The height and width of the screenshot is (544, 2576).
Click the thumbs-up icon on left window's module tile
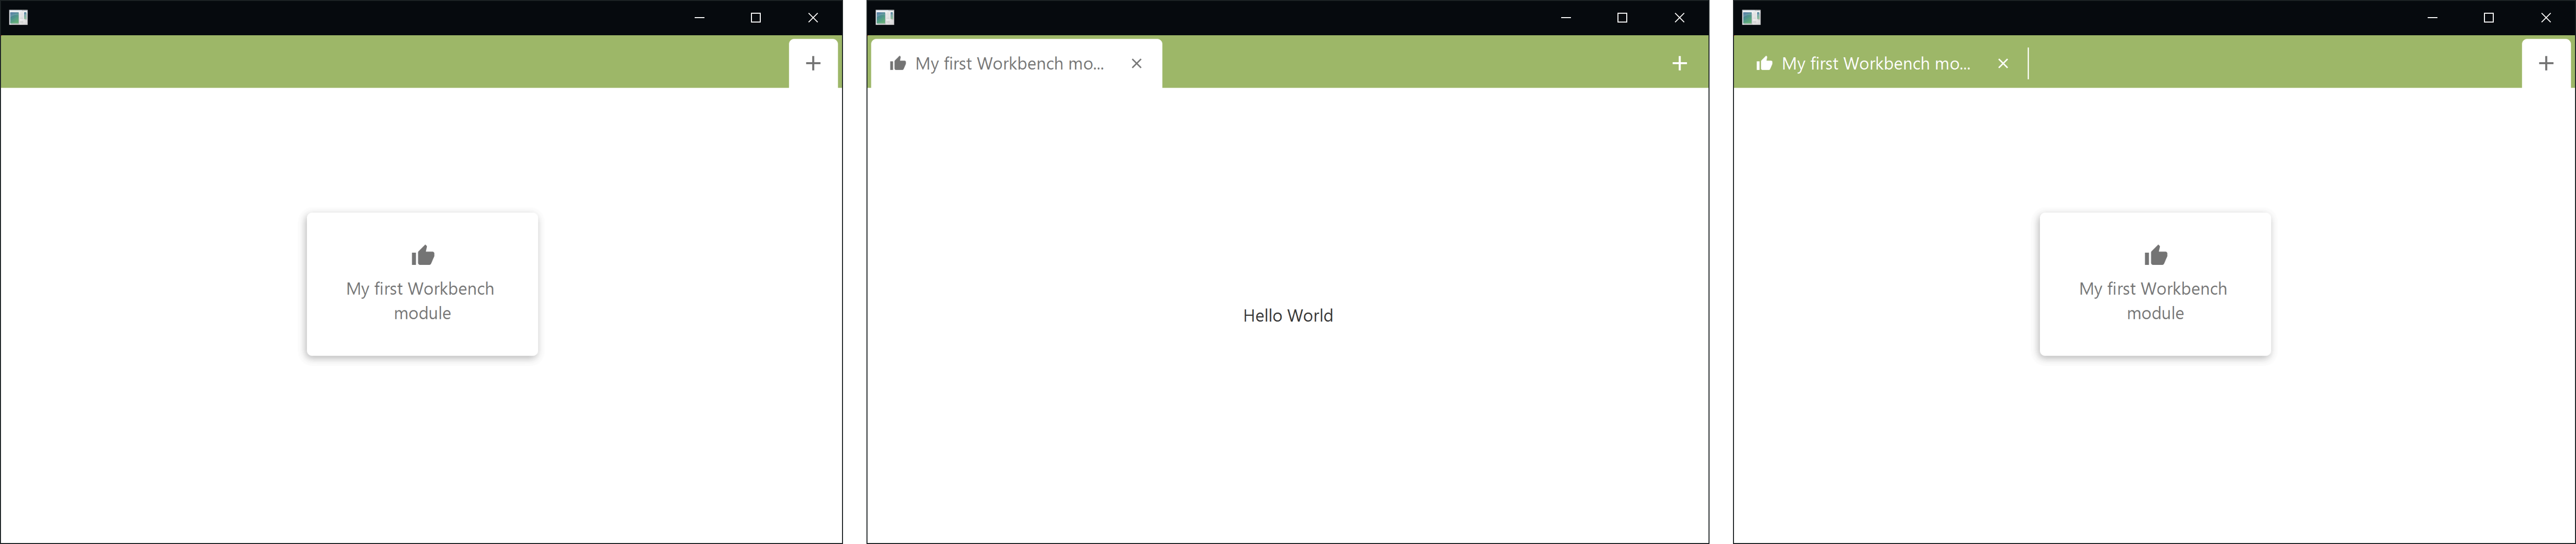pyautogui.click(x=423, y=256)
